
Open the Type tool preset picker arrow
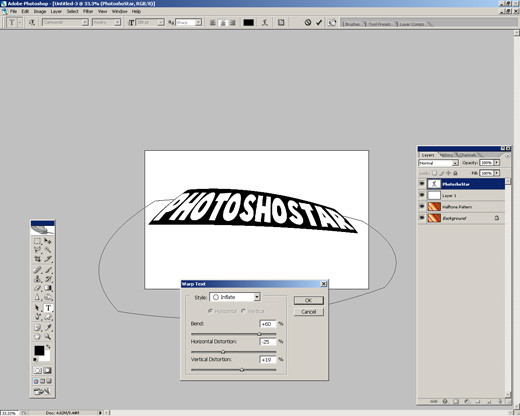[x=20, y=23]
